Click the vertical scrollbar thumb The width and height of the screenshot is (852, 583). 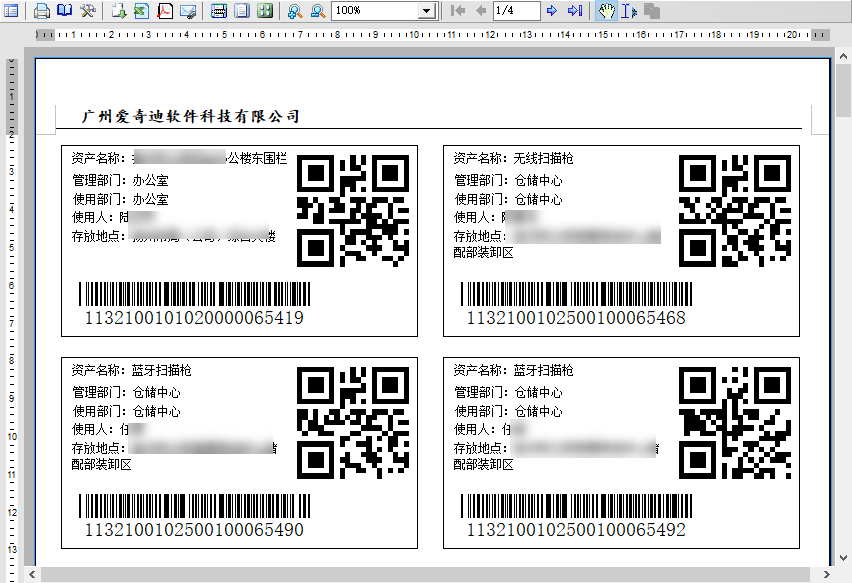coord(843,90)
